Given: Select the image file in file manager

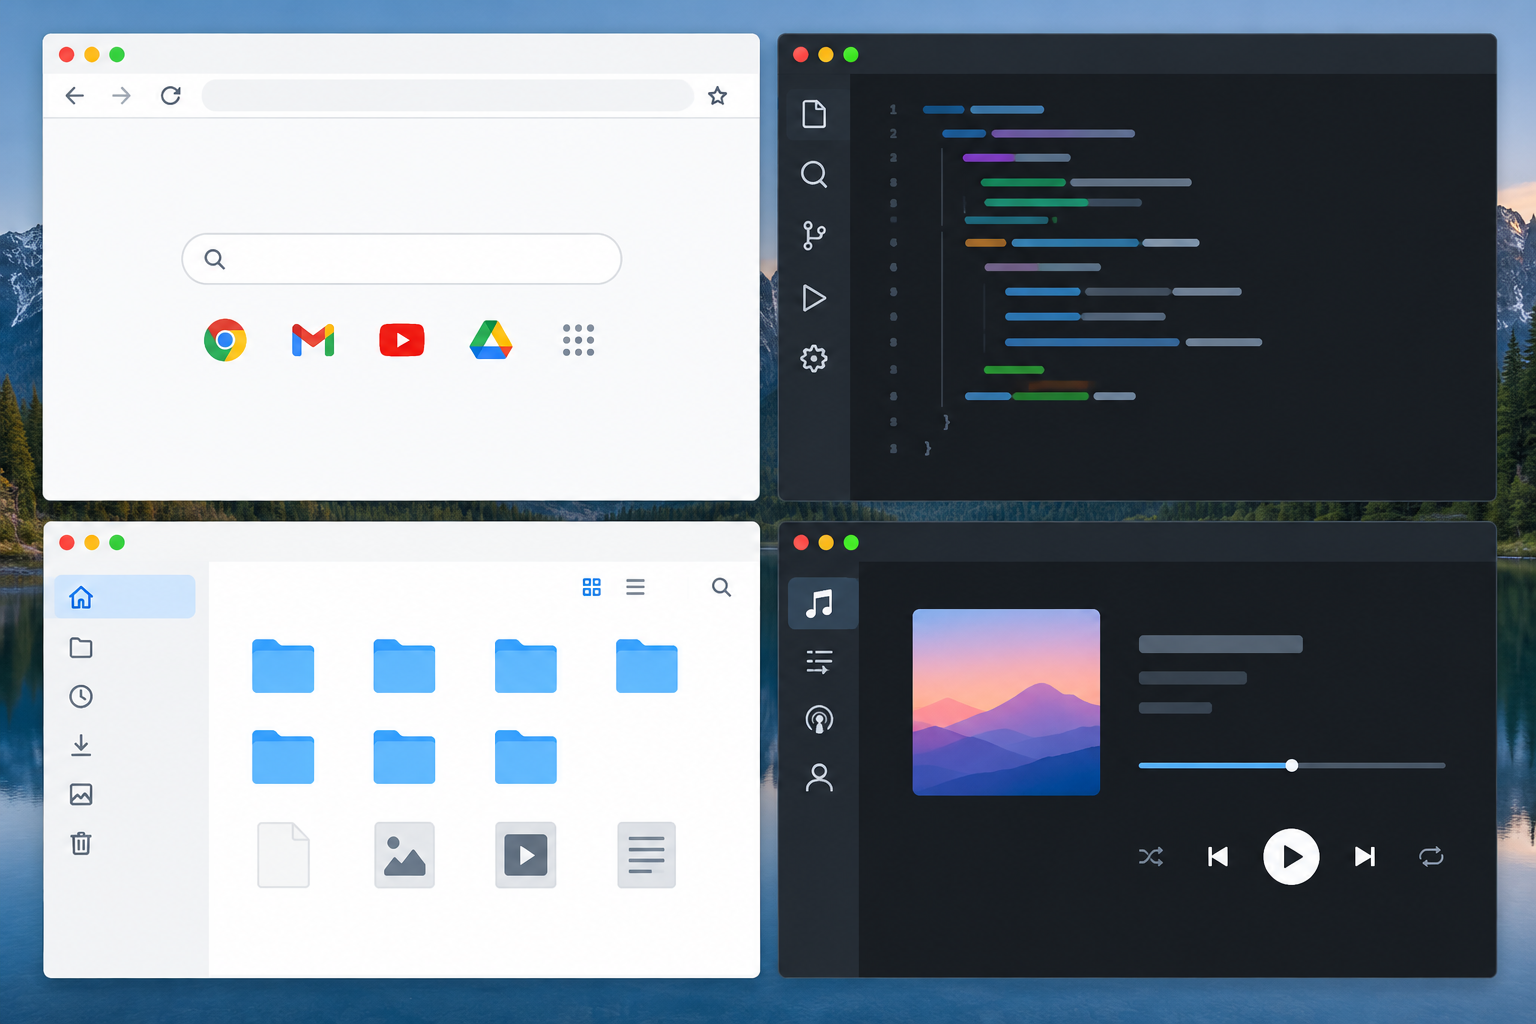Looking at the screenshot, I should tap(404, 855).
